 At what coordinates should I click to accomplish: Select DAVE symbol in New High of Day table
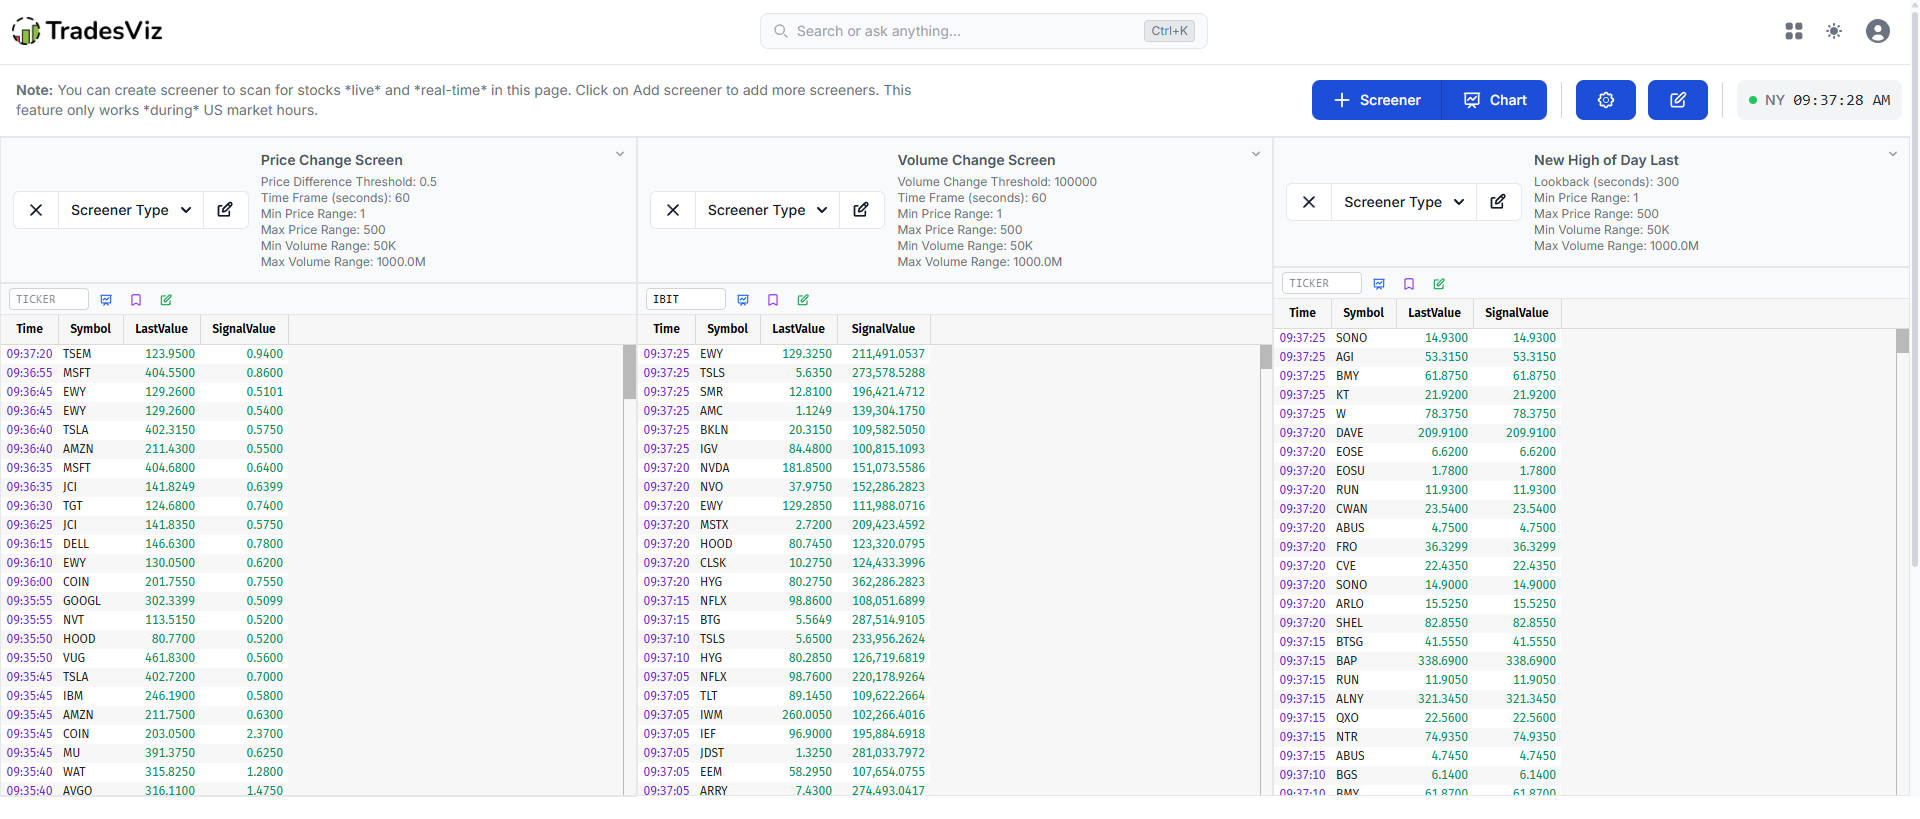pyautogui.click(x=1349, y=433)
